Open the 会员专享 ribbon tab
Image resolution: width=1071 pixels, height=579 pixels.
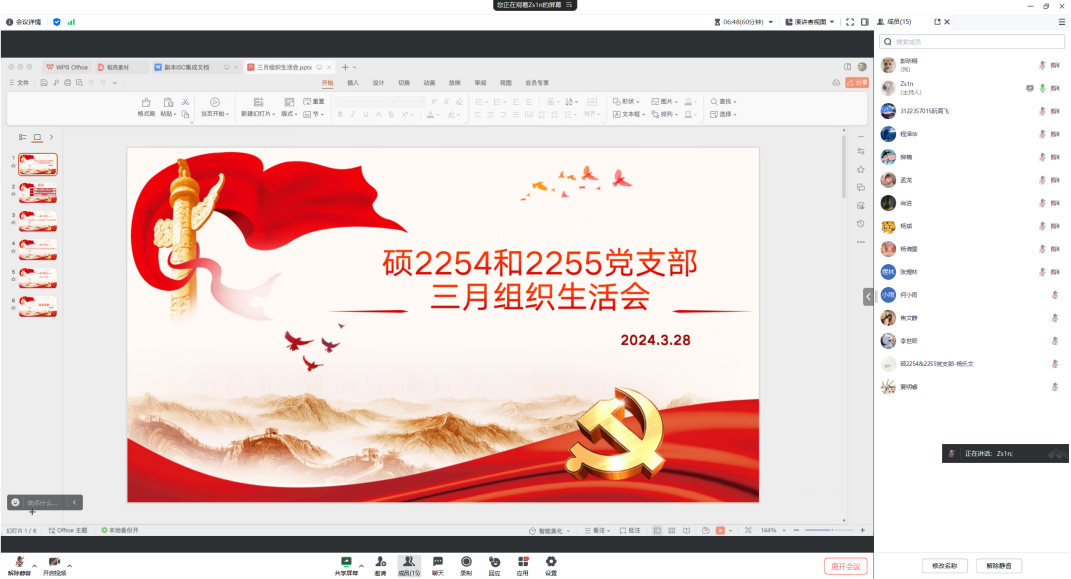[537, 83]
